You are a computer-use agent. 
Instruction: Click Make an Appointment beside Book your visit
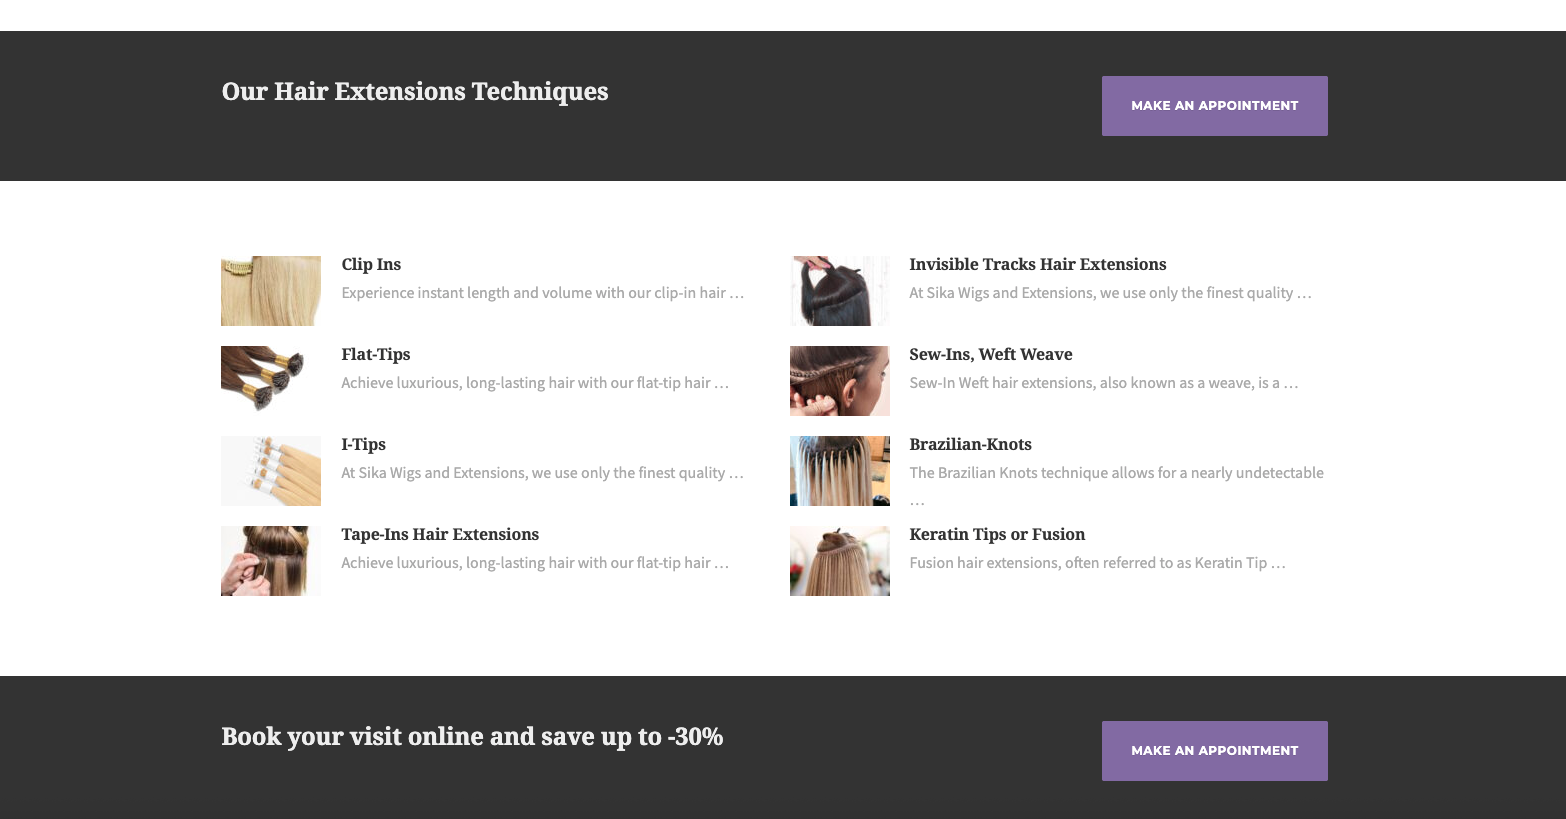[x=1214, y=751]
